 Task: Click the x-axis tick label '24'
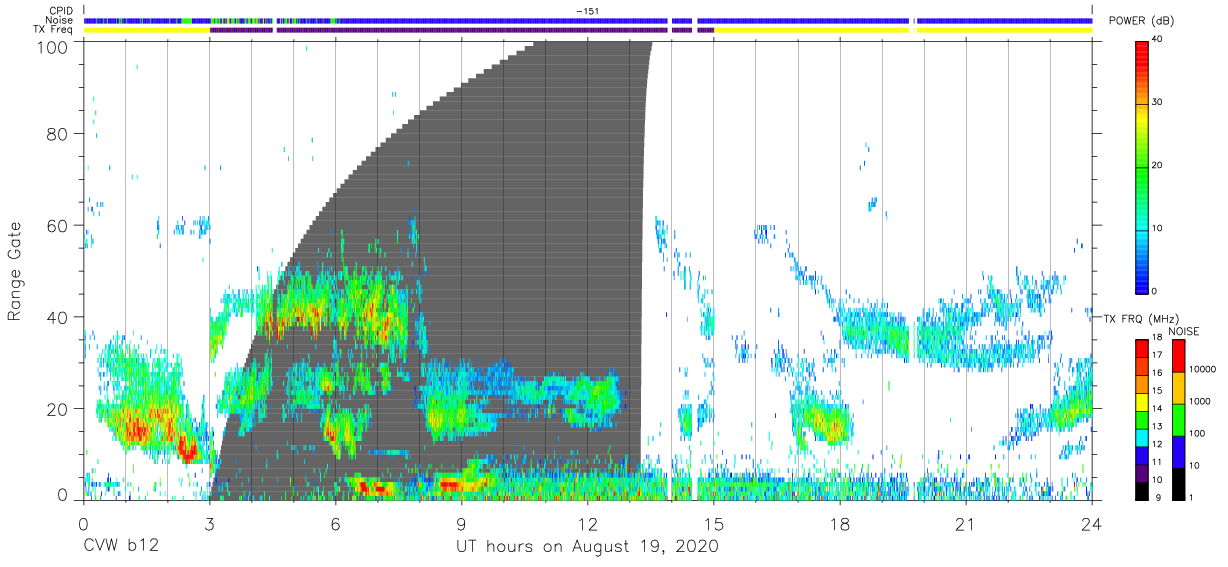tap(1092, 524)
